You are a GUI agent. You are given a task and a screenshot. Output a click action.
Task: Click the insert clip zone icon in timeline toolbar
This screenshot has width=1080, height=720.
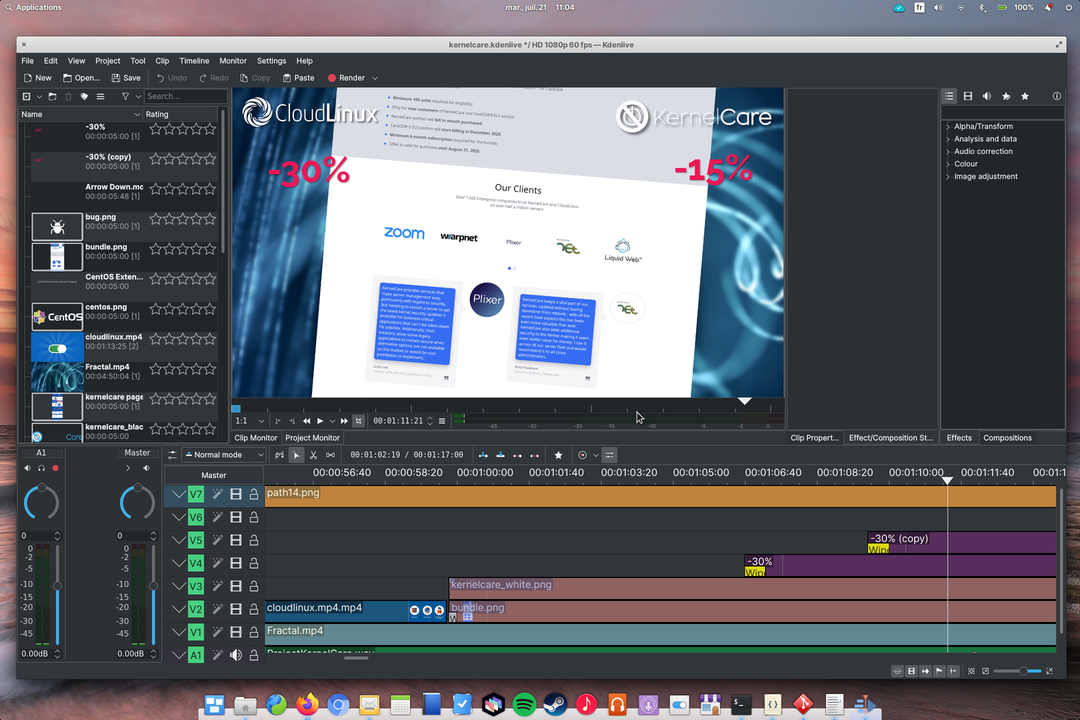tap(483, 455)
